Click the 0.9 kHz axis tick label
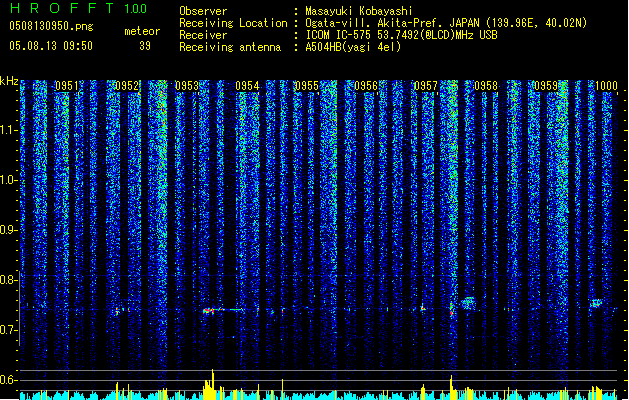 (x=8, y=230)
